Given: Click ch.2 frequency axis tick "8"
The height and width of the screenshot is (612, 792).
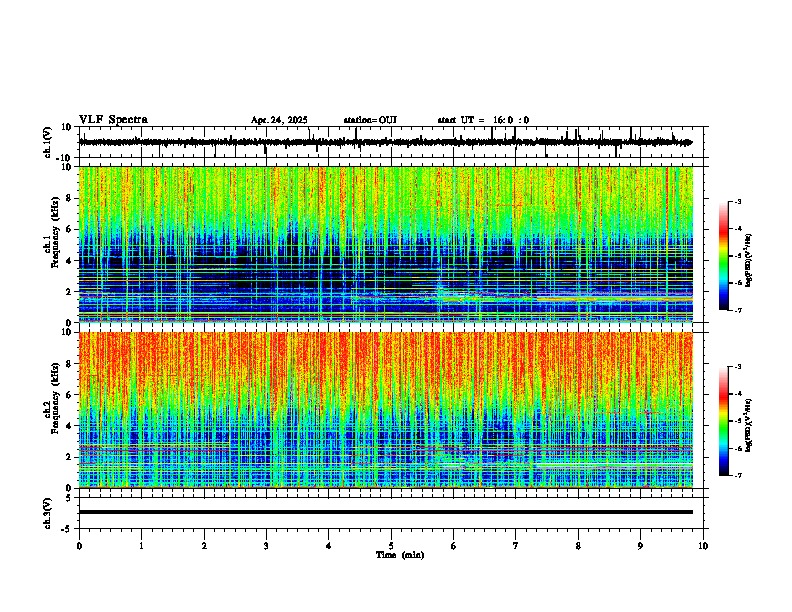Looking at the screenshot, I should pyautogui.click(x=70, y=364).
